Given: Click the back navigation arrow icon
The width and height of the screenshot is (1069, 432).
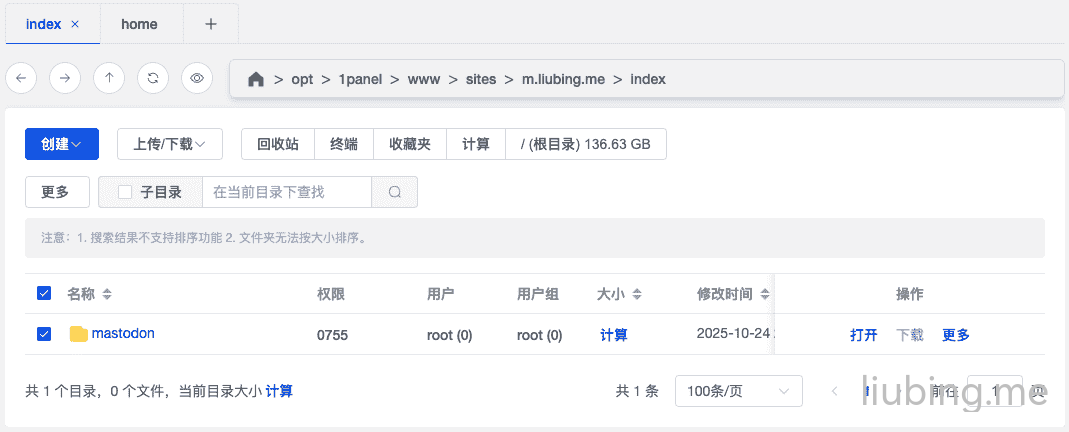Looking at the screenshot, I should [22, 78].
